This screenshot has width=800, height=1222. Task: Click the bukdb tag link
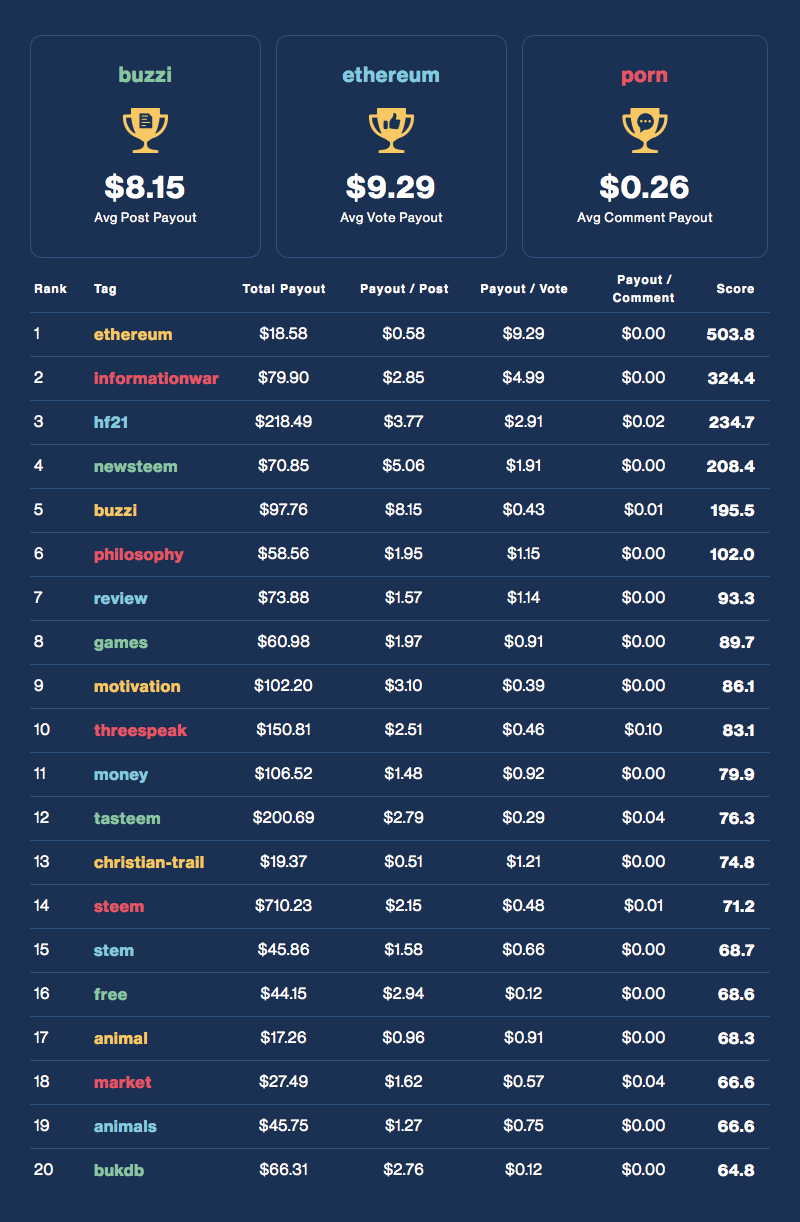click(x=119, y=1170)
